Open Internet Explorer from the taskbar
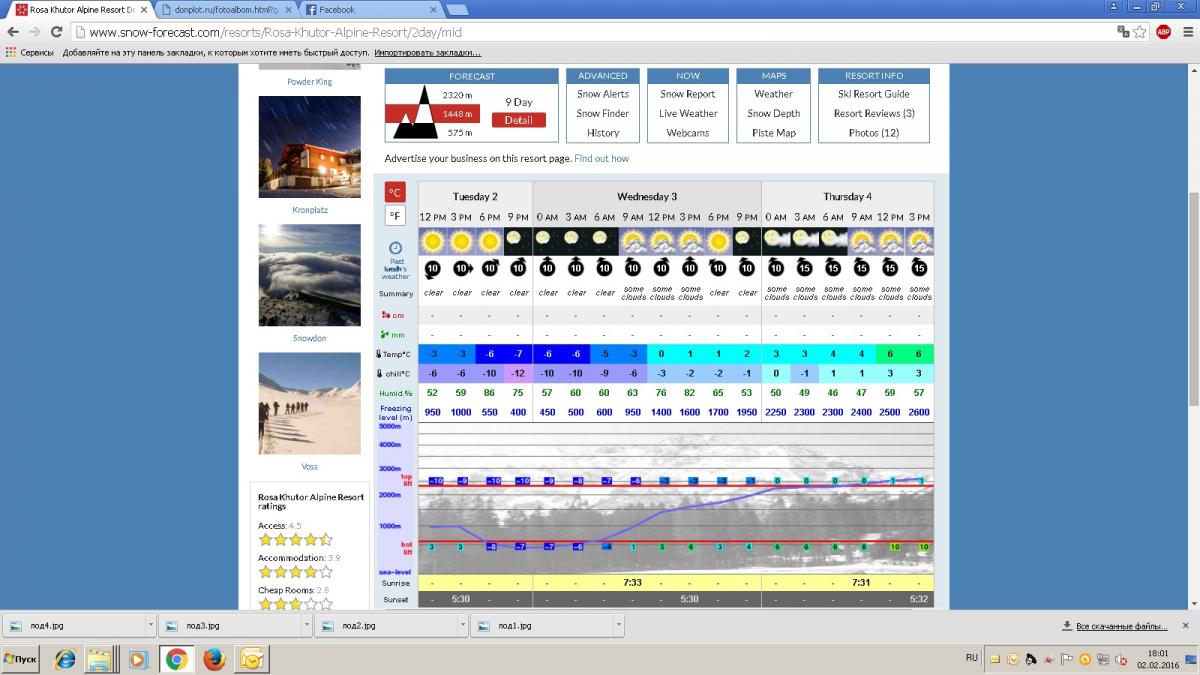Image resolution: width=1200 pixels, height=675 pixels. 64,659
